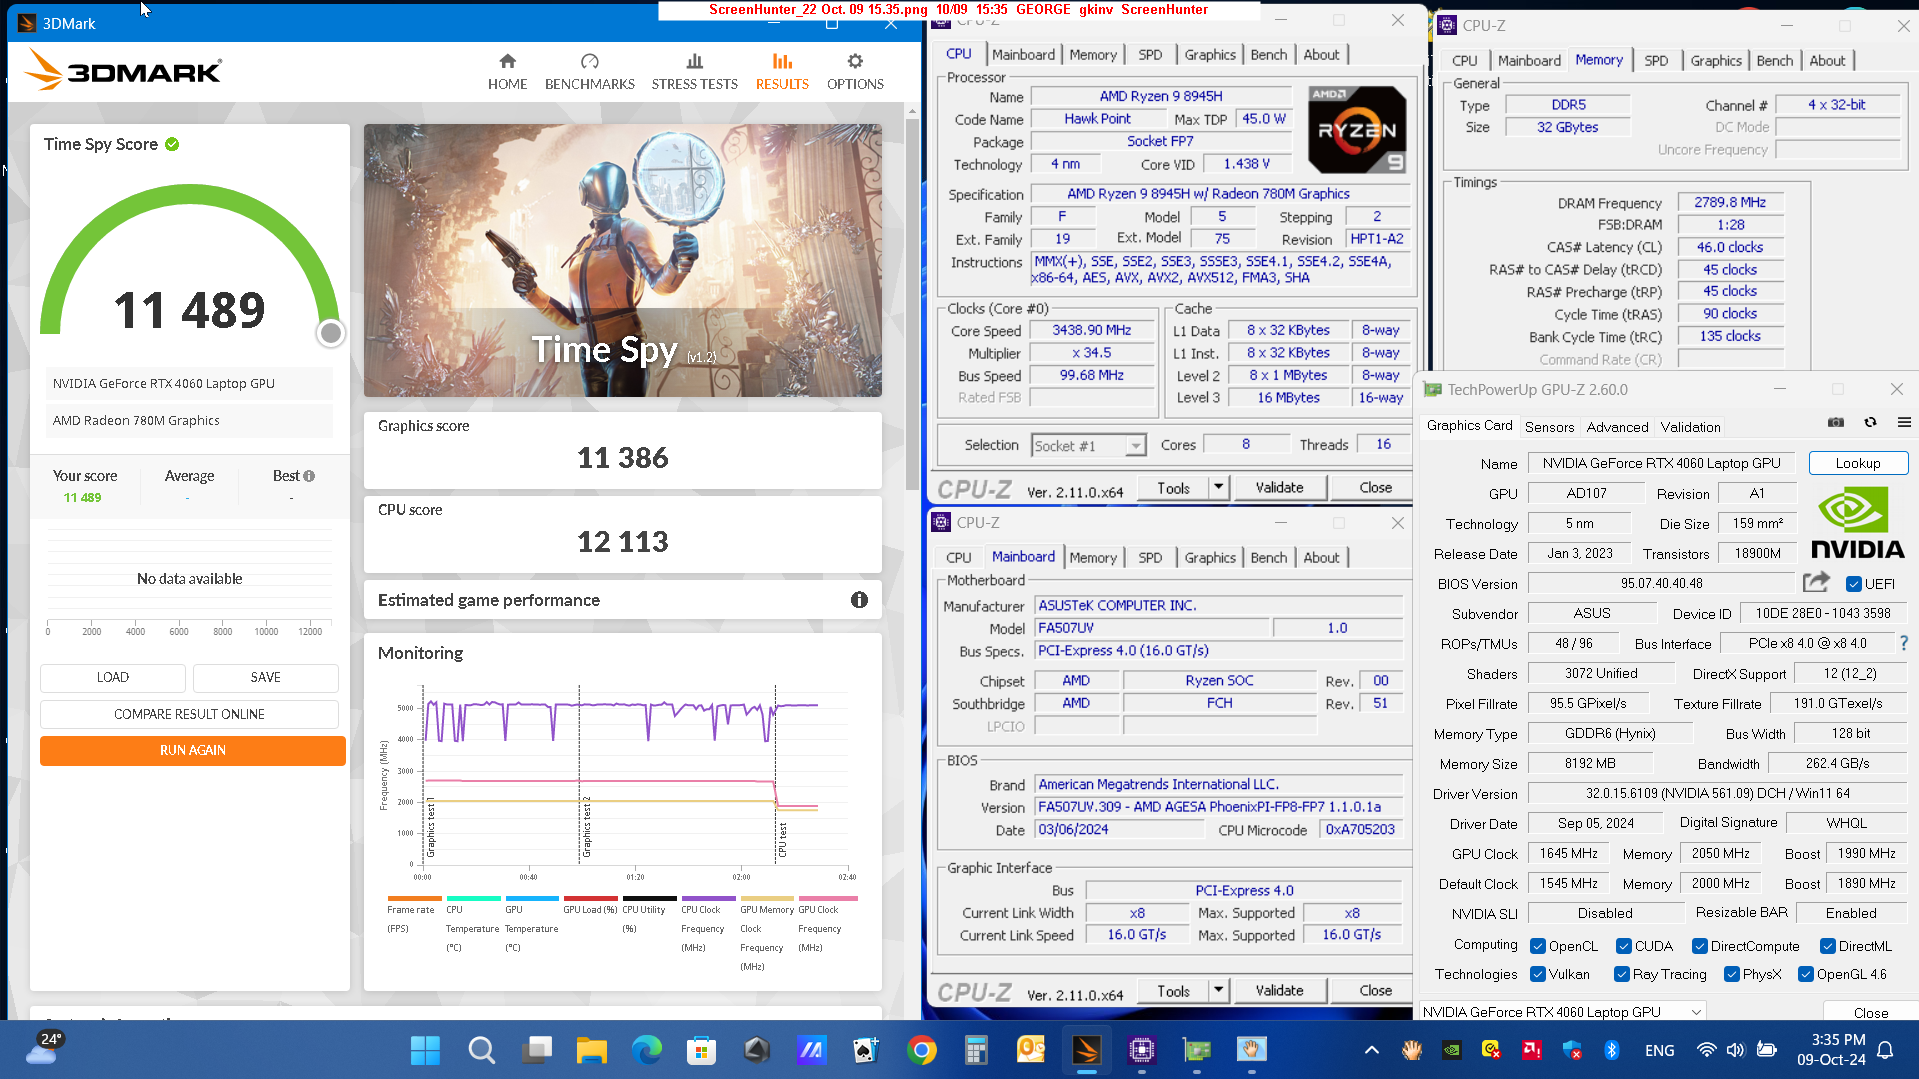1919x1079 pixels.
Task: Open 3DMark HOME section
Action: (x=507, y=72)
